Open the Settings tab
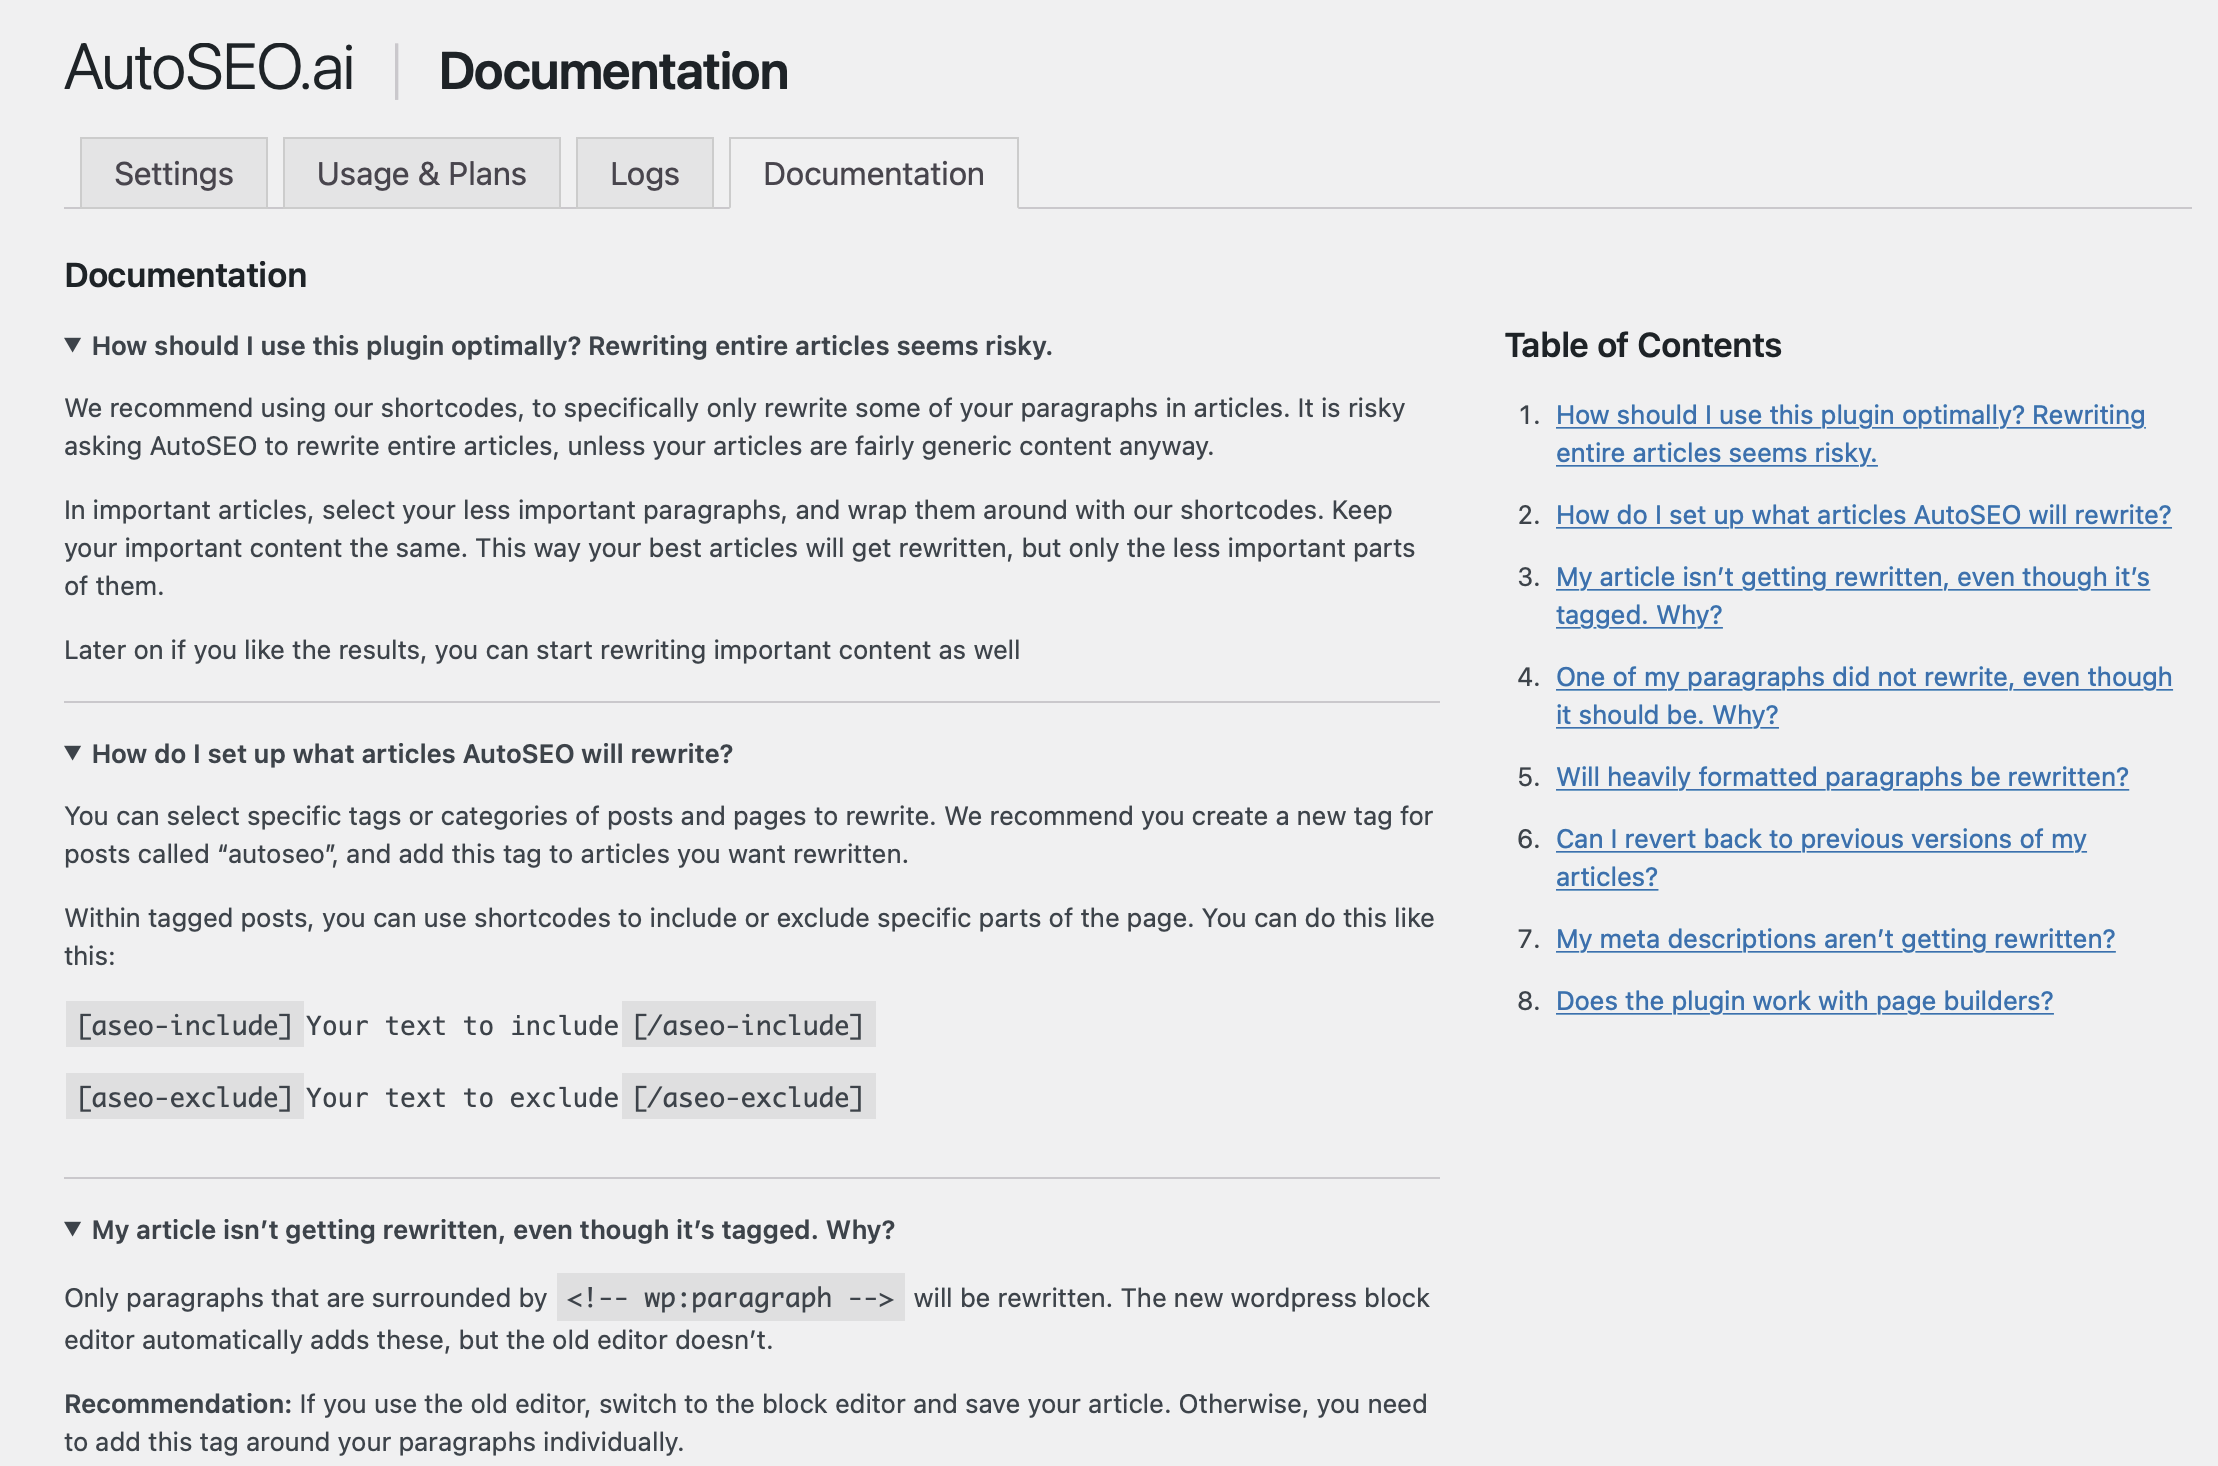Image resolution: width=2218 pixels, height=1466 pixels. click(173, 174)
